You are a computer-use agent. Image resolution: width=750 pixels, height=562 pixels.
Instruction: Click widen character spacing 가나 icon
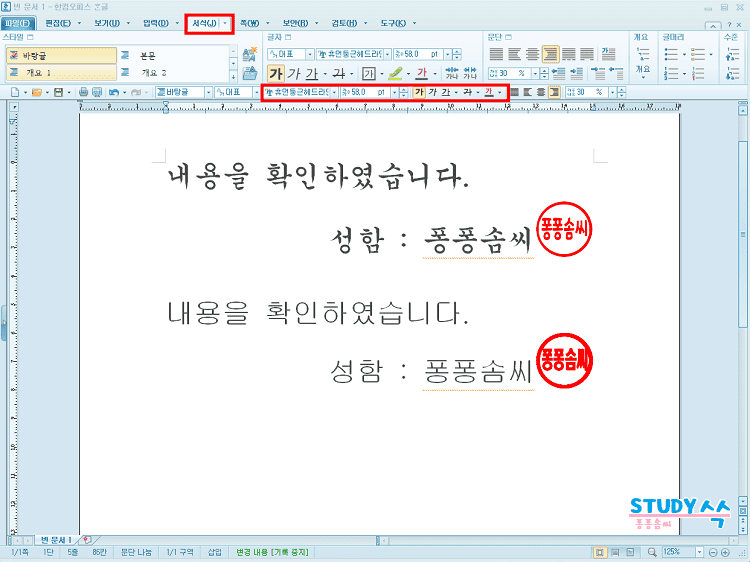click(x=470, y=73)
